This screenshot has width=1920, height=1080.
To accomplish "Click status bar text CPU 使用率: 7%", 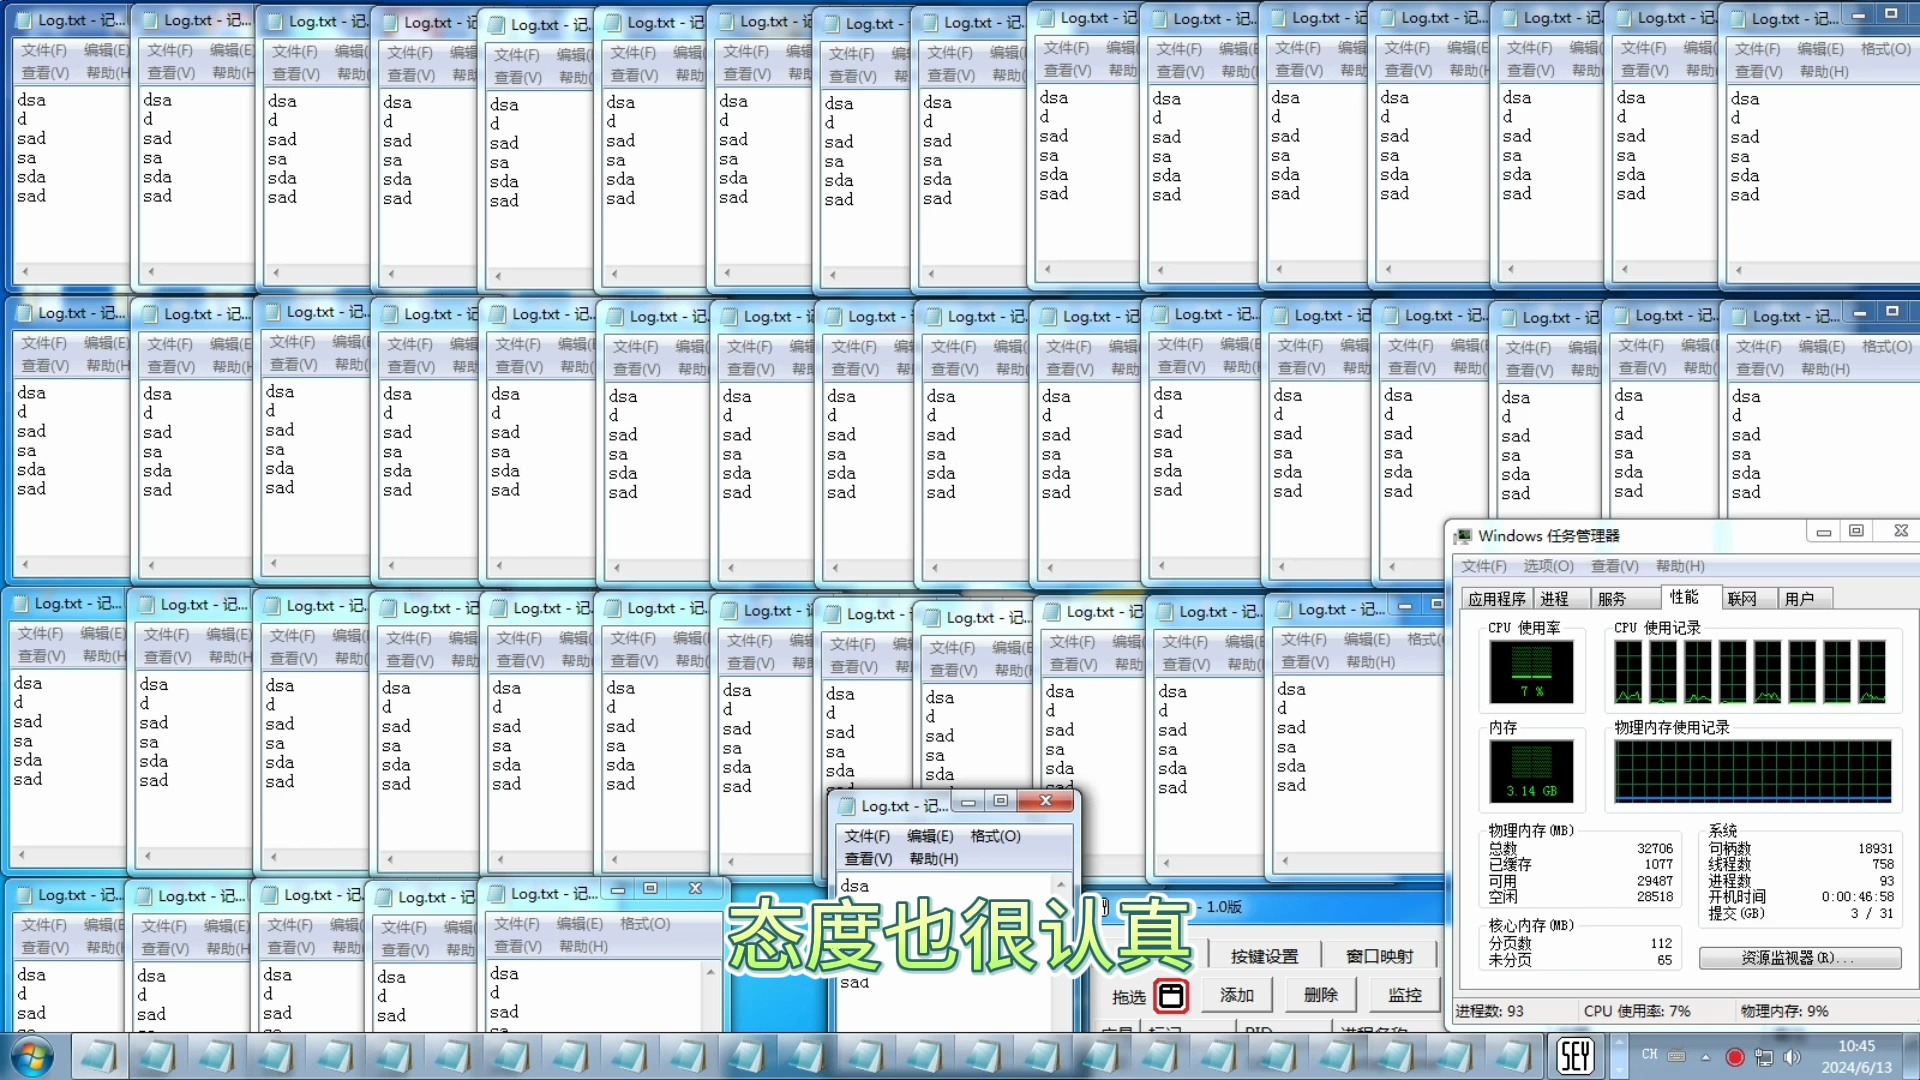I will tap(1637, 1011).
